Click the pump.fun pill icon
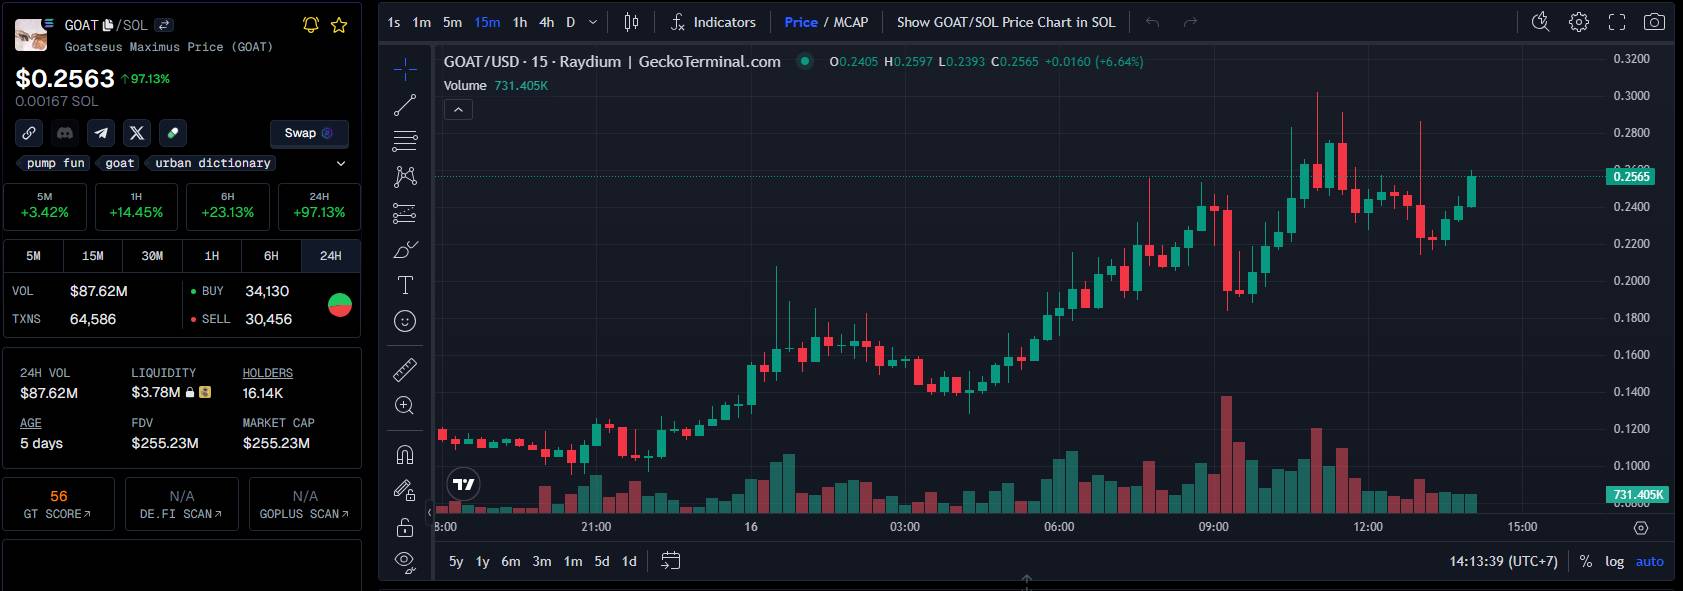This screenshot has width=1683, height=591. coord(173,133)
